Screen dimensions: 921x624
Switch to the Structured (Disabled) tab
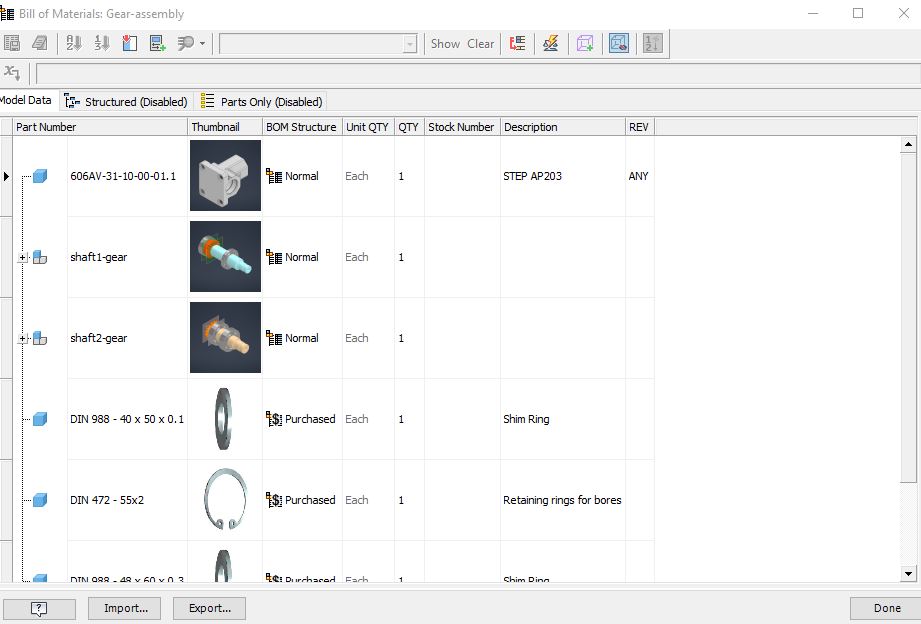tap(126, 101)
